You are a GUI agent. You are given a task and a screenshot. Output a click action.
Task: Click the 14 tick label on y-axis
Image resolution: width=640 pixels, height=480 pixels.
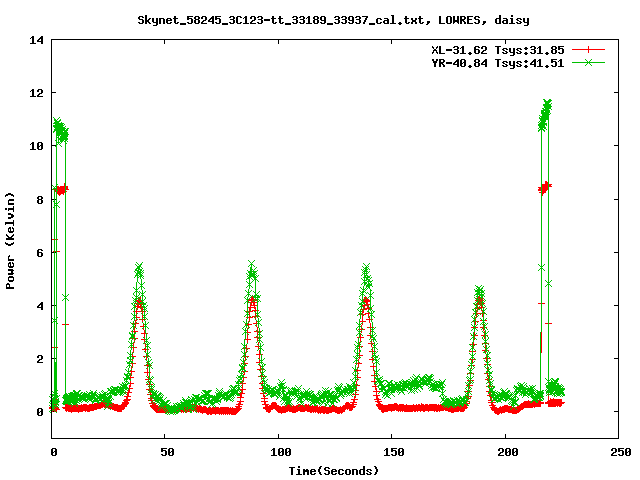pyautogui.click(x=37, y=40)
